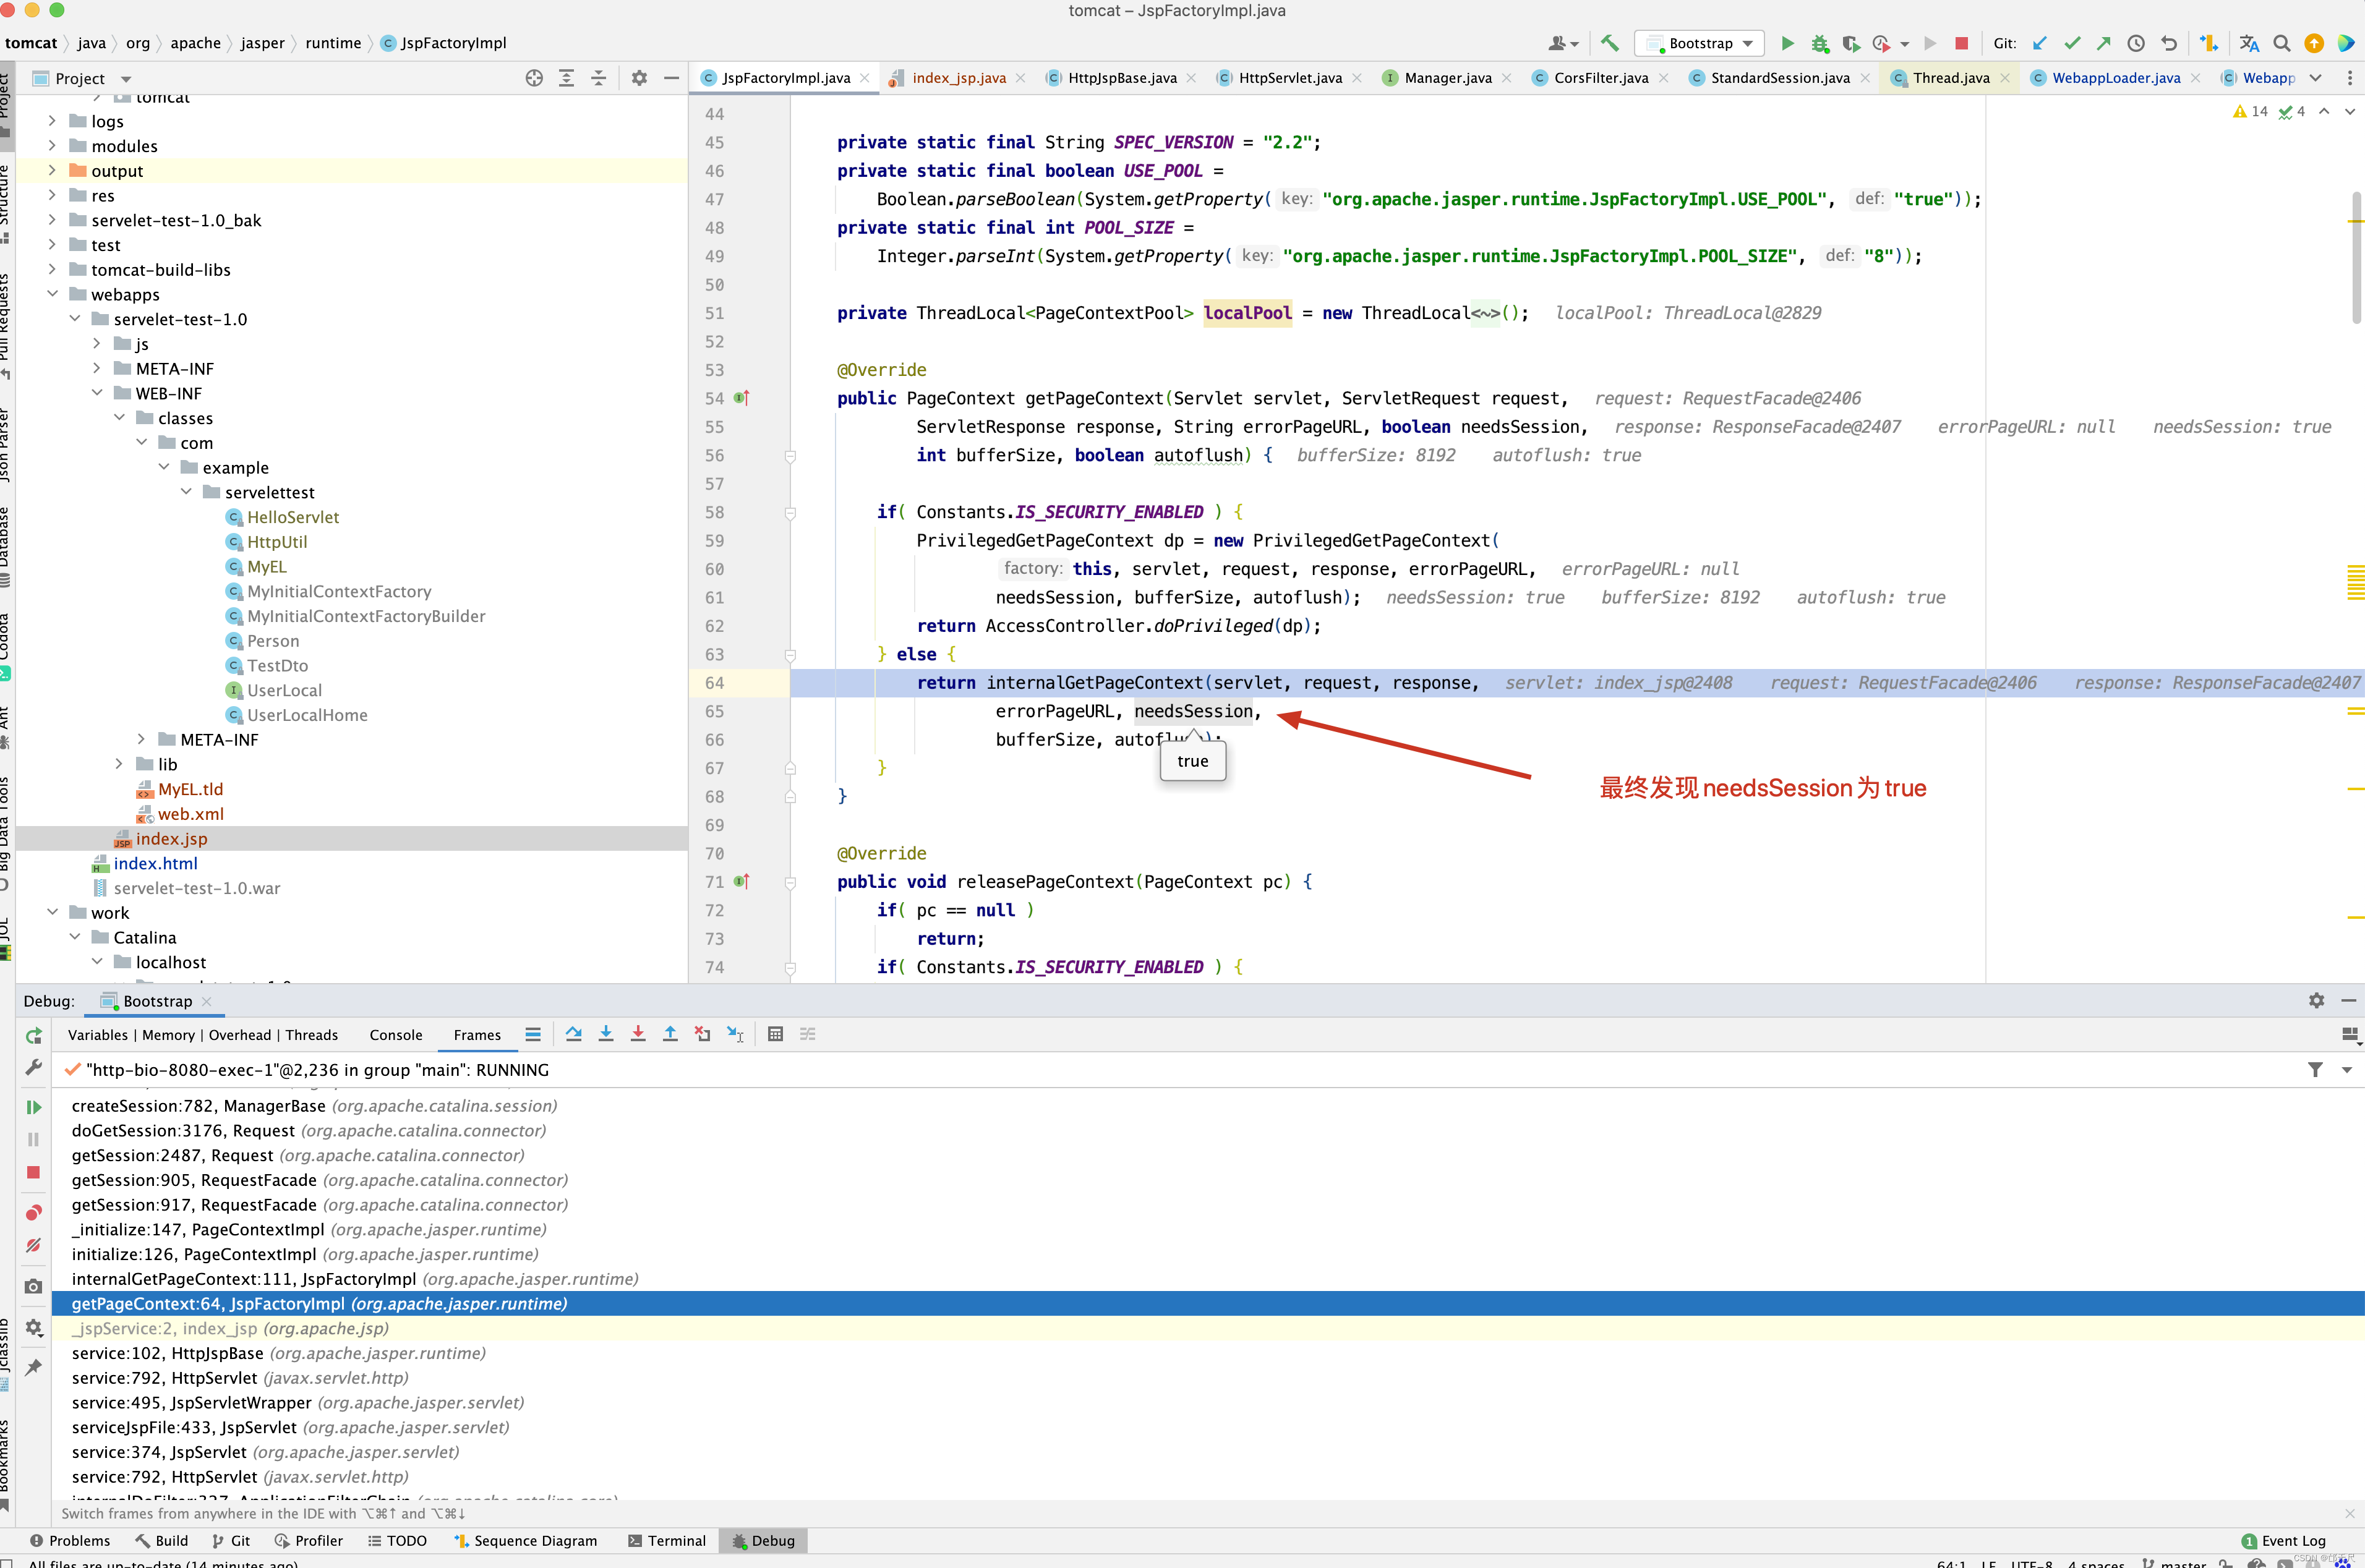
Task: Collapse the work folder
Action: (x=52, y=912)
